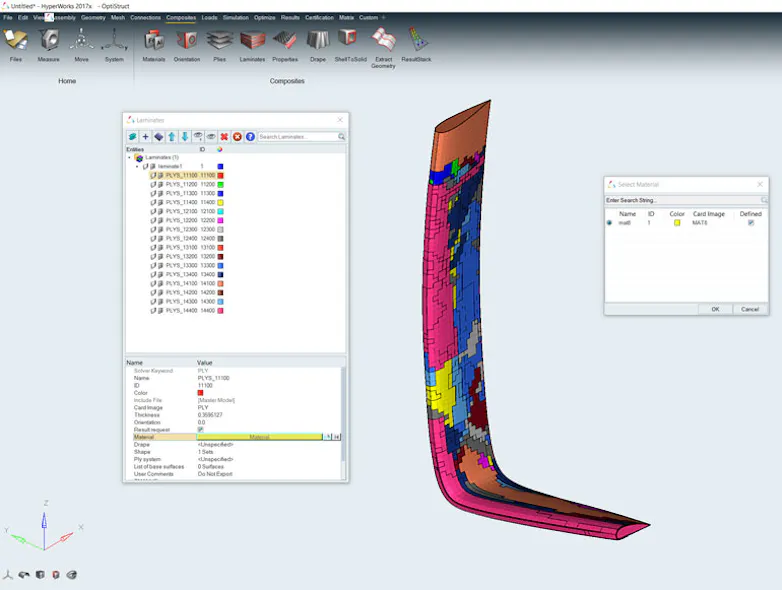
Task: Collapse the laminate1 tree node
Action: 137,167
